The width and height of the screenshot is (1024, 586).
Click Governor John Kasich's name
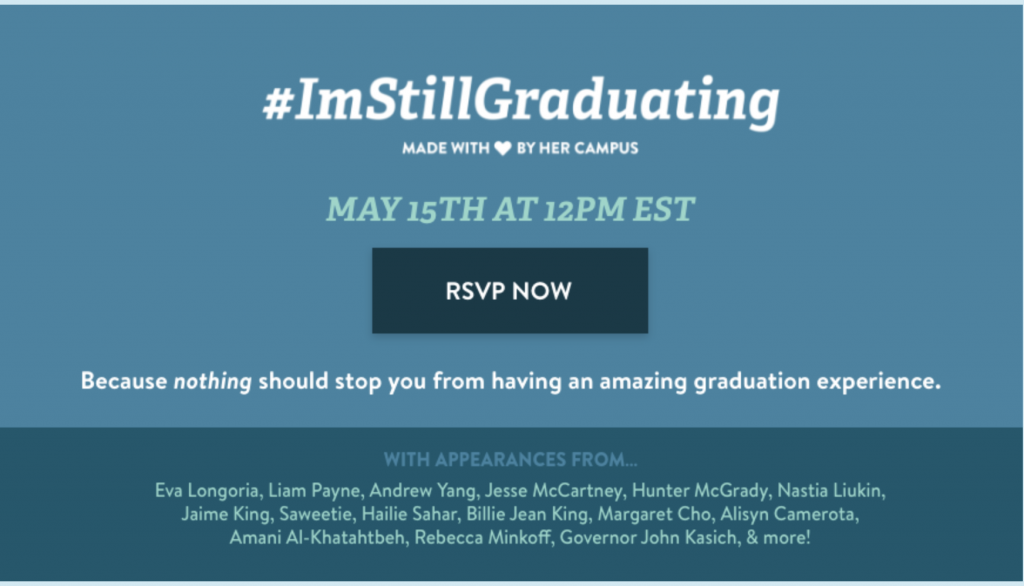pos(649,538)
